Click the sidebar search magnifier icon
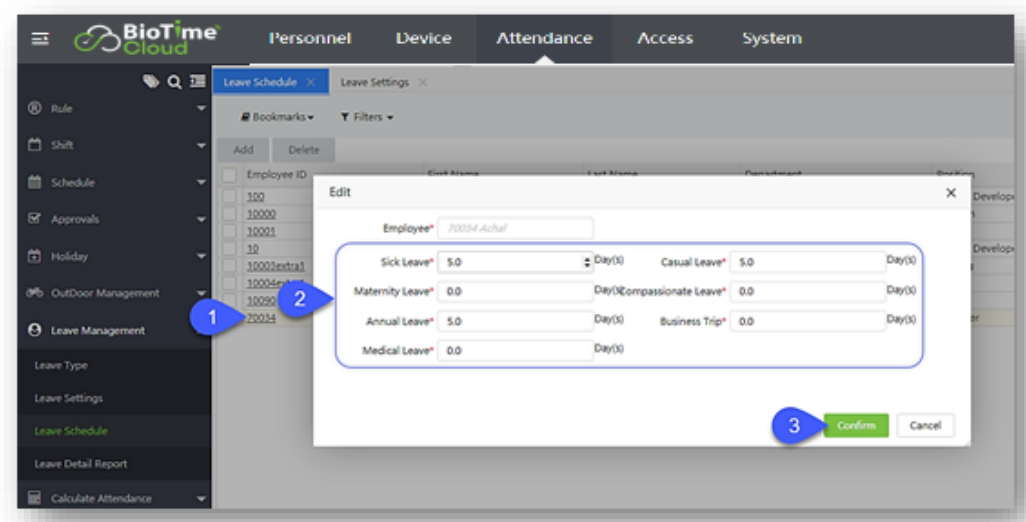The height and width of the screenshot is (522, 1026). pyautogui.click(x=174, y=82)
